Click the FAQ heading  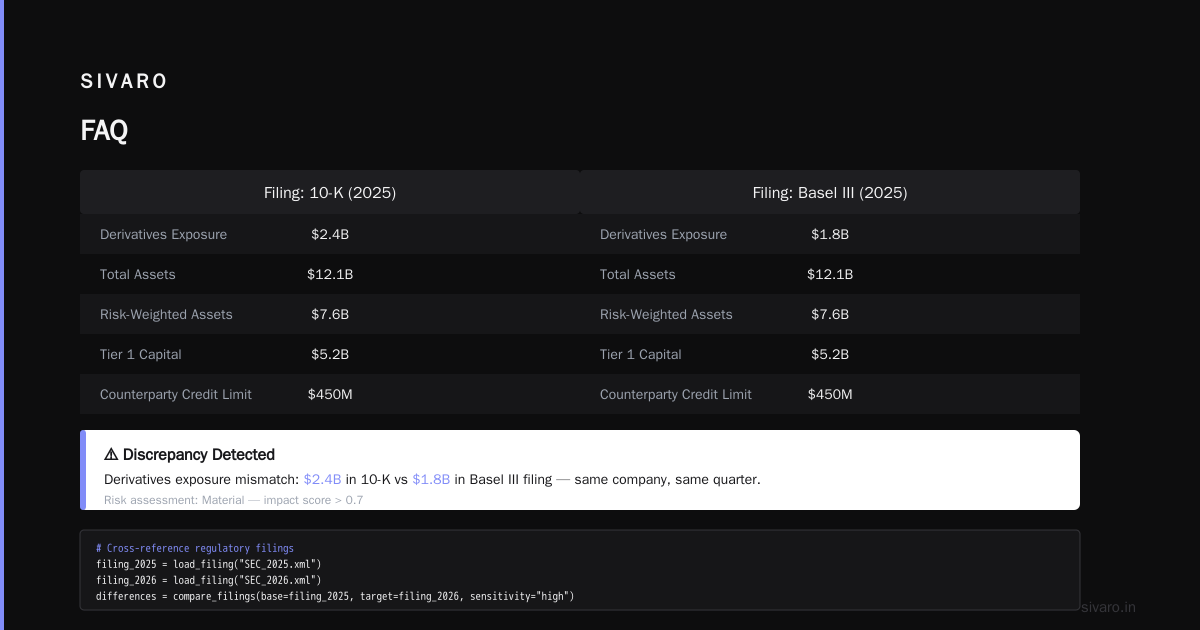click(x=104, y=131)
